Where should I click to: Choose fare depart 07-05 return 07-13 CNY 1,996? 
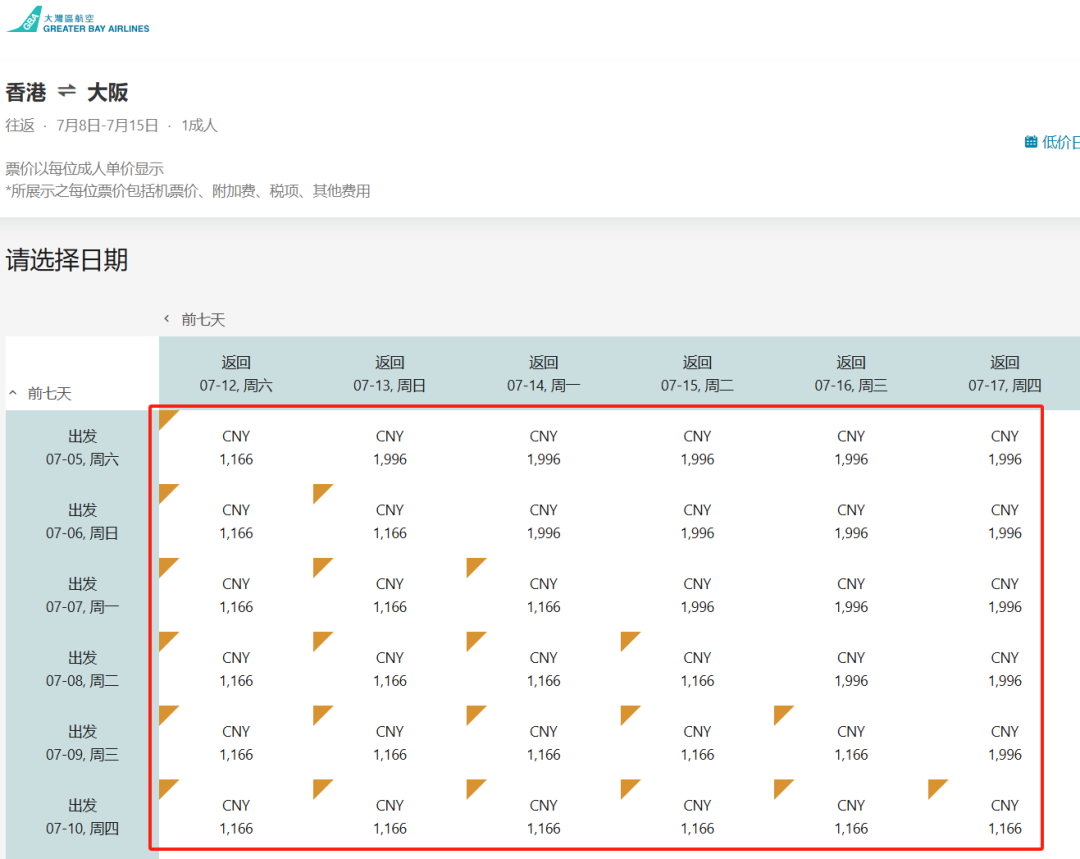click(390, 448)
